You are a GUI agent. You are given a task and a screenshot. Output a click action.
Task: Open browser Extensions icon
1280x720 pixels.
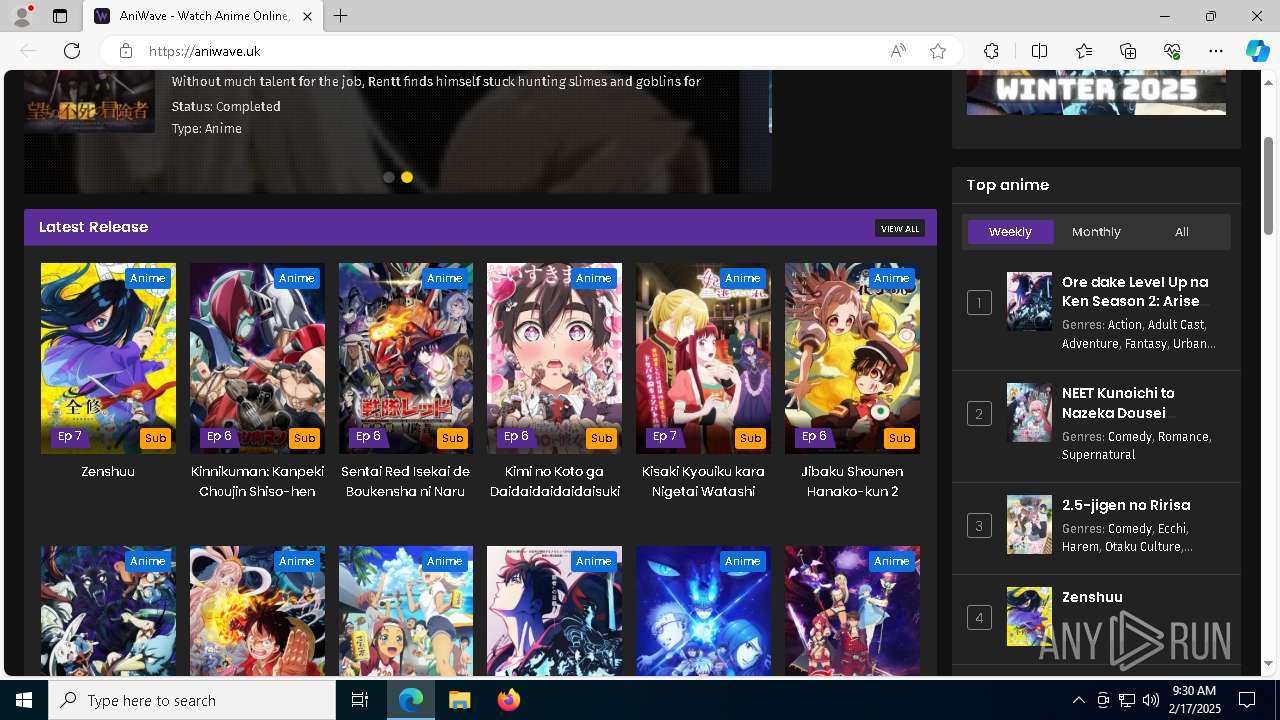991,51
